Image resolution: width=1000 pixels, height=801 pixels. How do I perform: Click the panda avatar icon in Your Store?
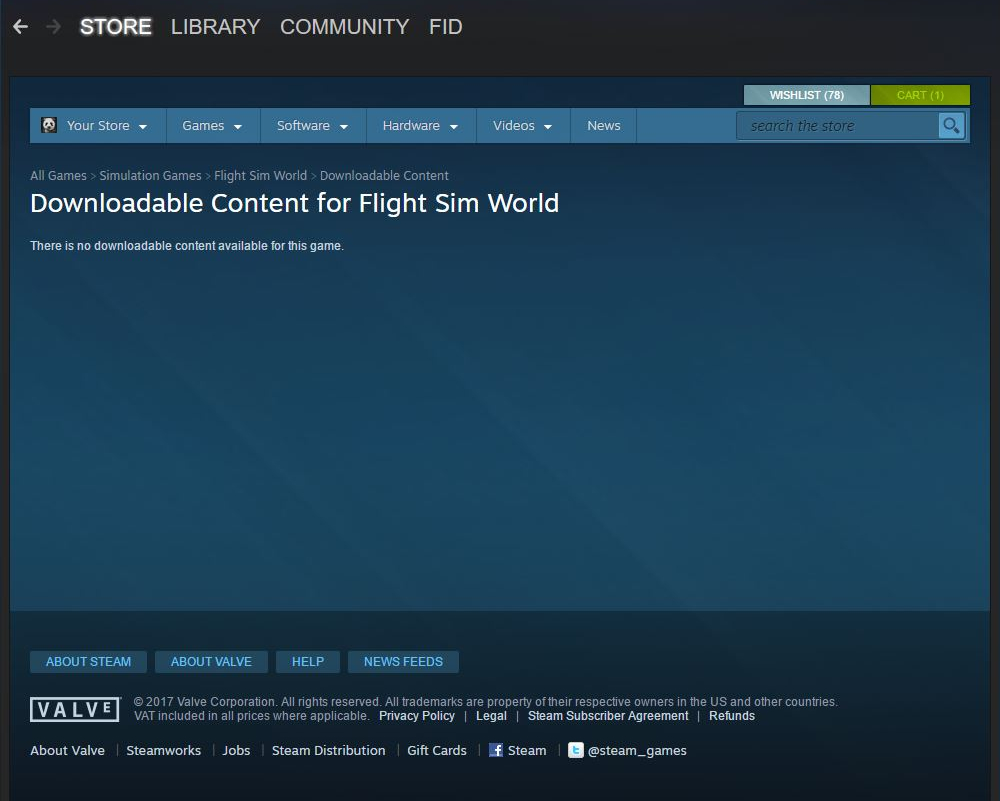(49, 125)
